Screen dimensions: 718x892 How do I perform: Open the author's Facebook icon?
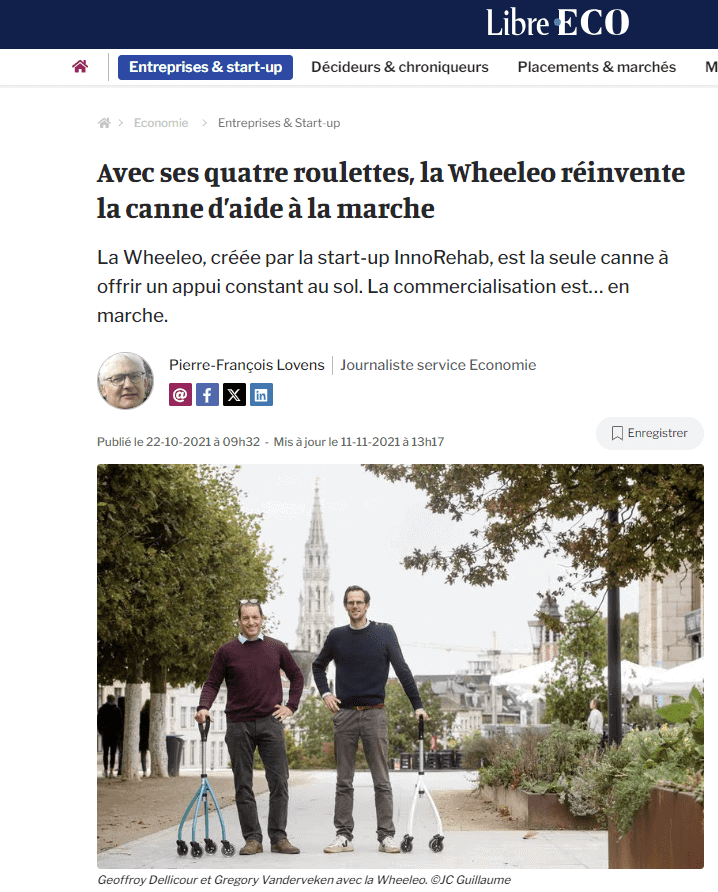tap(207, 394)
